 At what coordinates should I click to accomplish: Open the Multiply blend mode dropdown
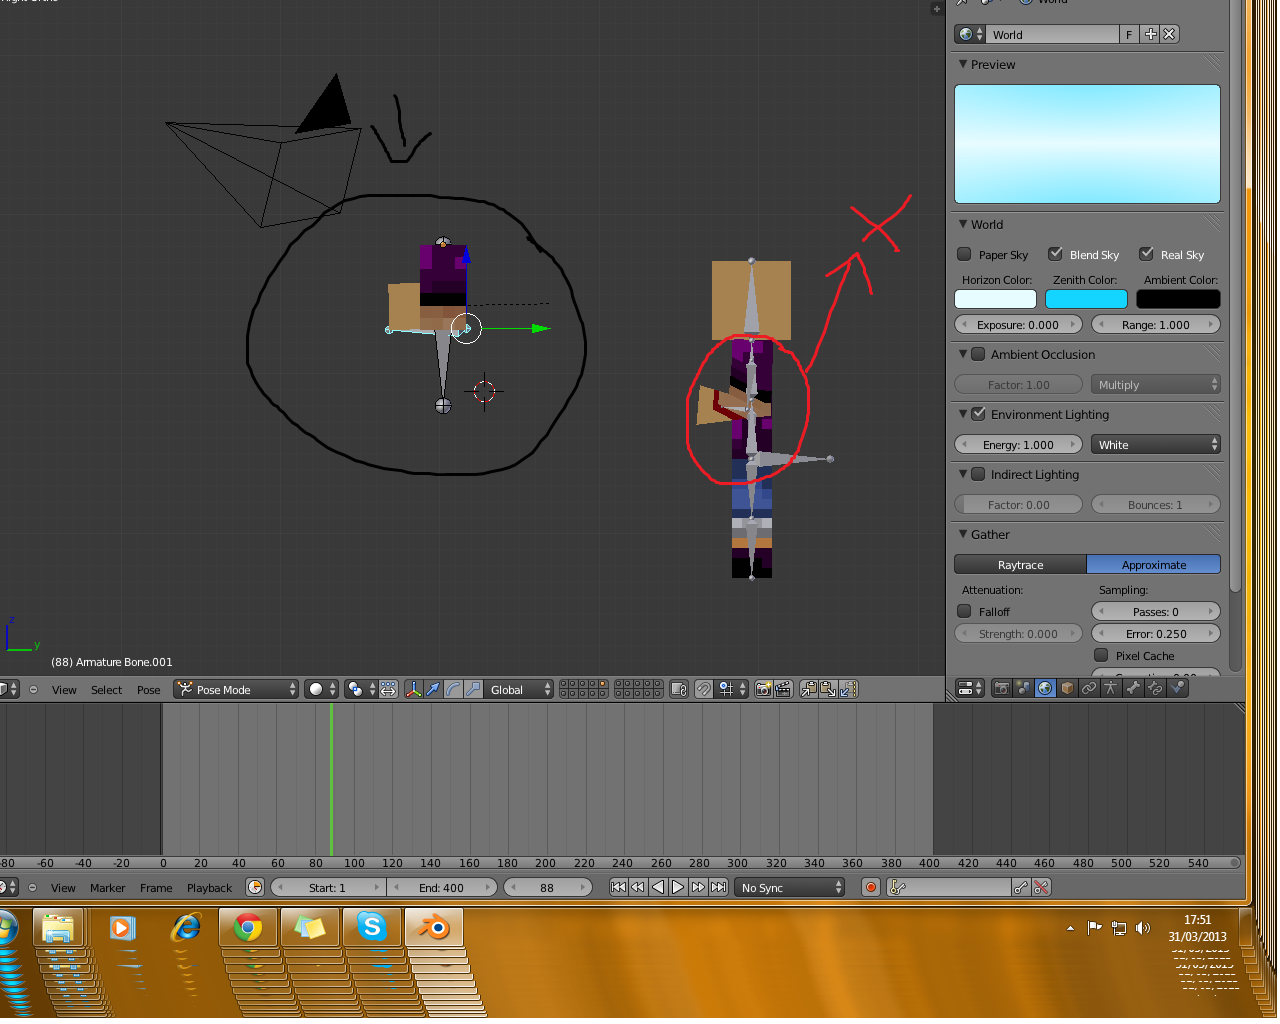[1155, 385]
